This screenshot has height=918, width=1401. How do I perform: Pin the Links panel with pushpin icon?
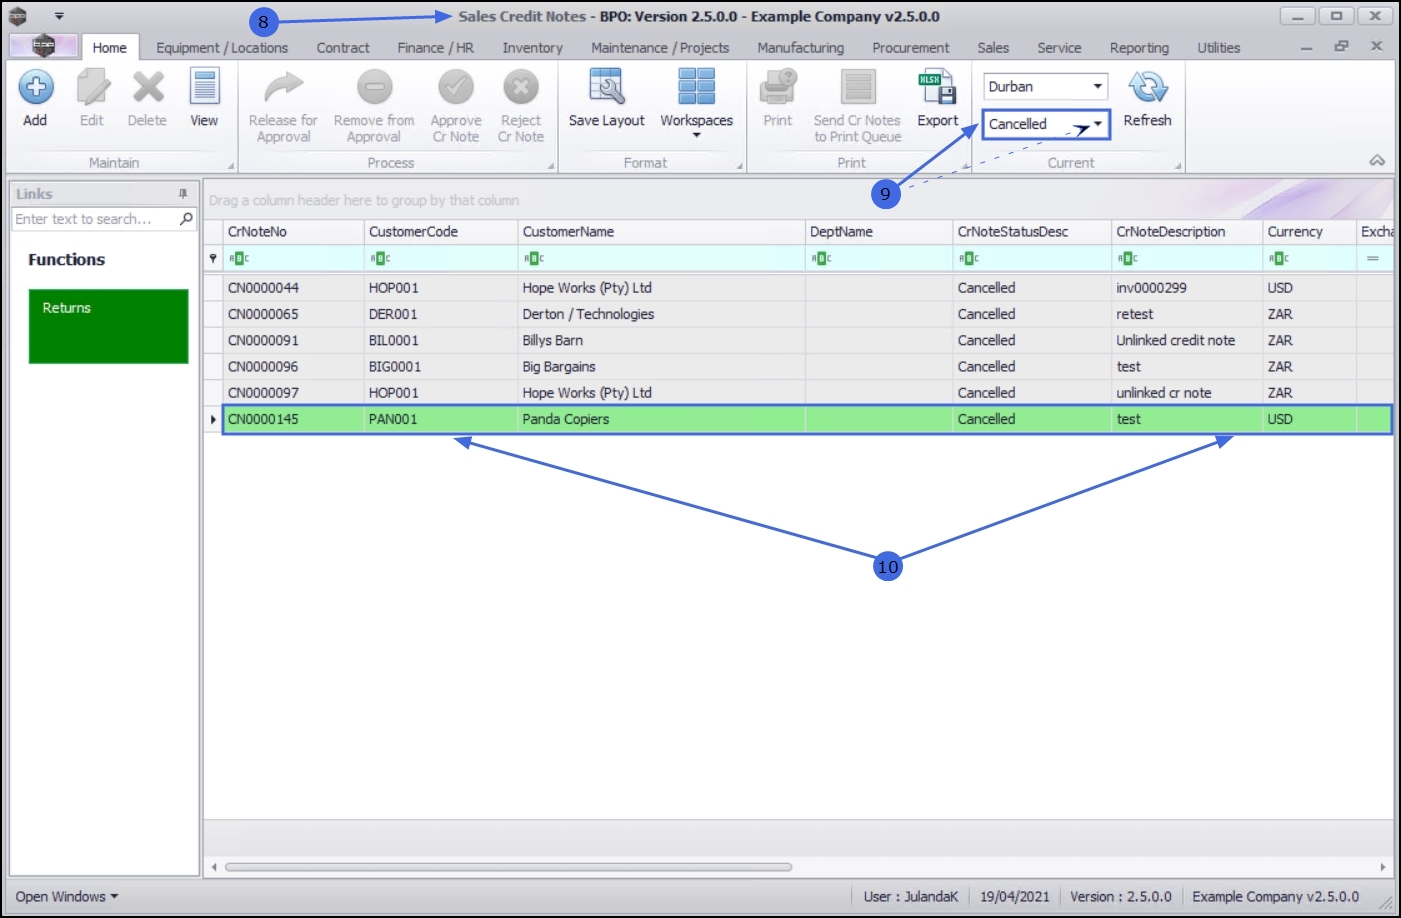(x=183, y=194)
